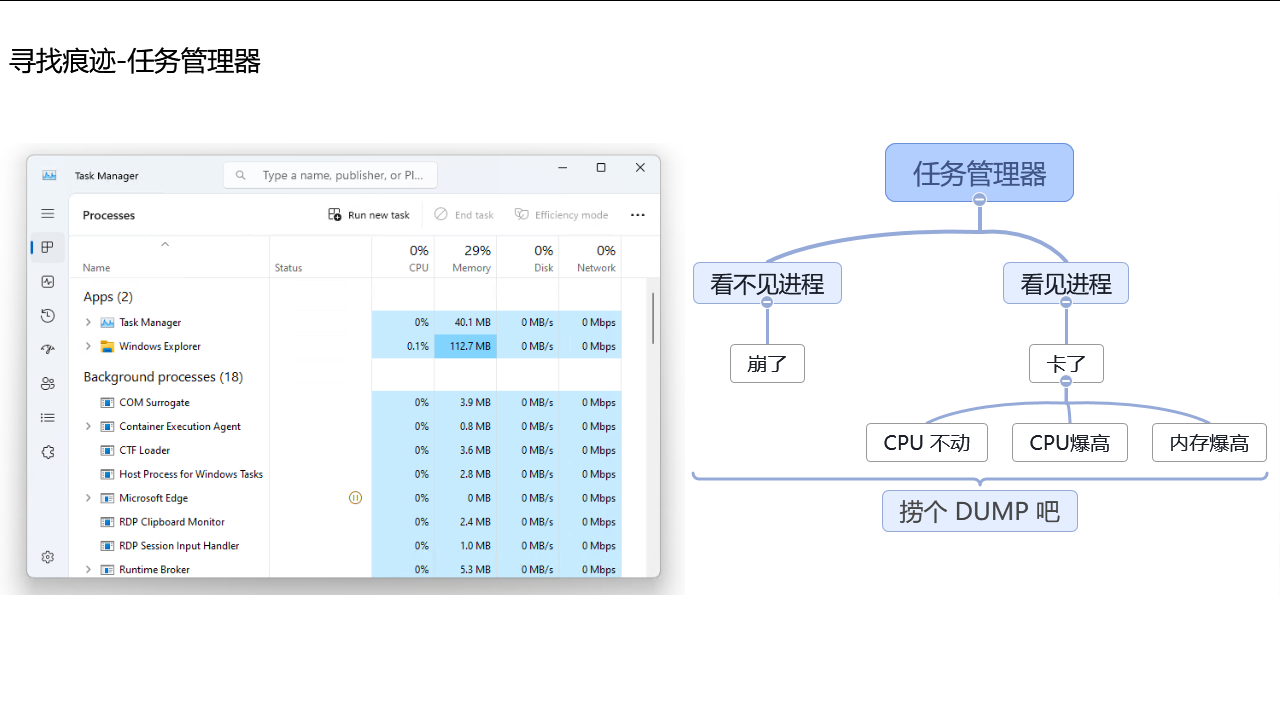The width and height of the screenshot is (1280, 720).
Task: Open App history from the sidebar
Action: [x=47, y=316]
